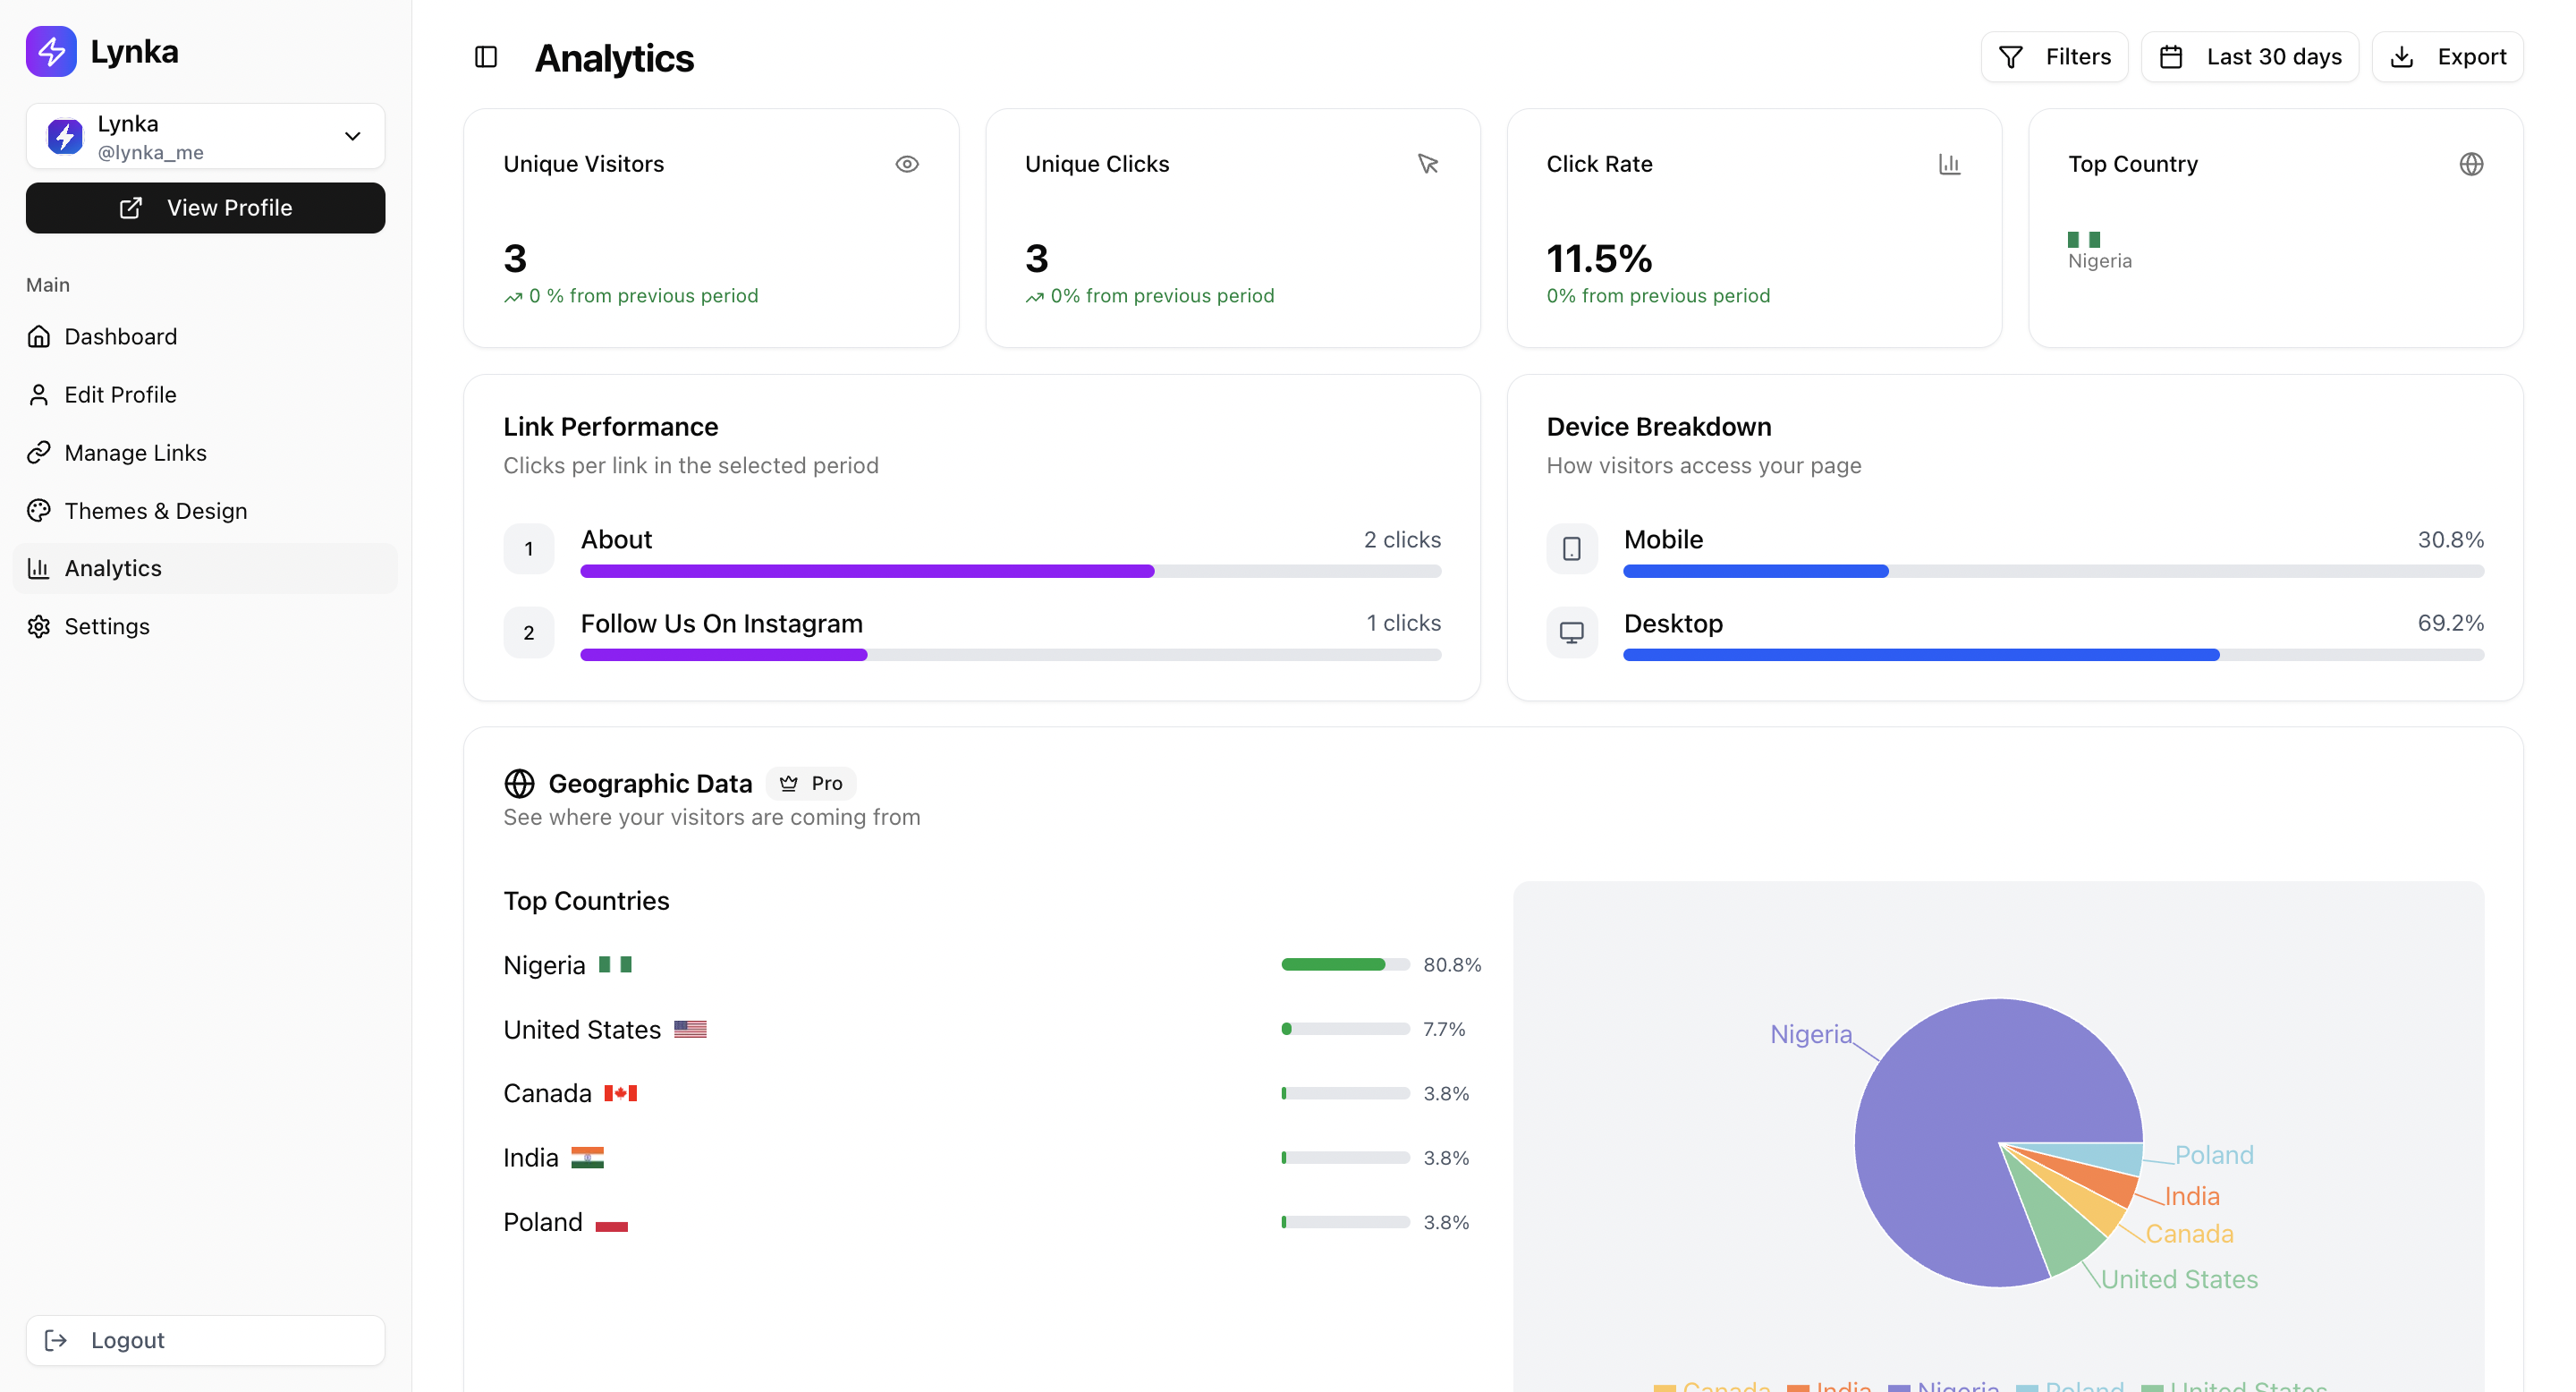Click the Mobile percentage bar
The width and height of the screenshot is (2576, 1392).
tap(2053, 572)
